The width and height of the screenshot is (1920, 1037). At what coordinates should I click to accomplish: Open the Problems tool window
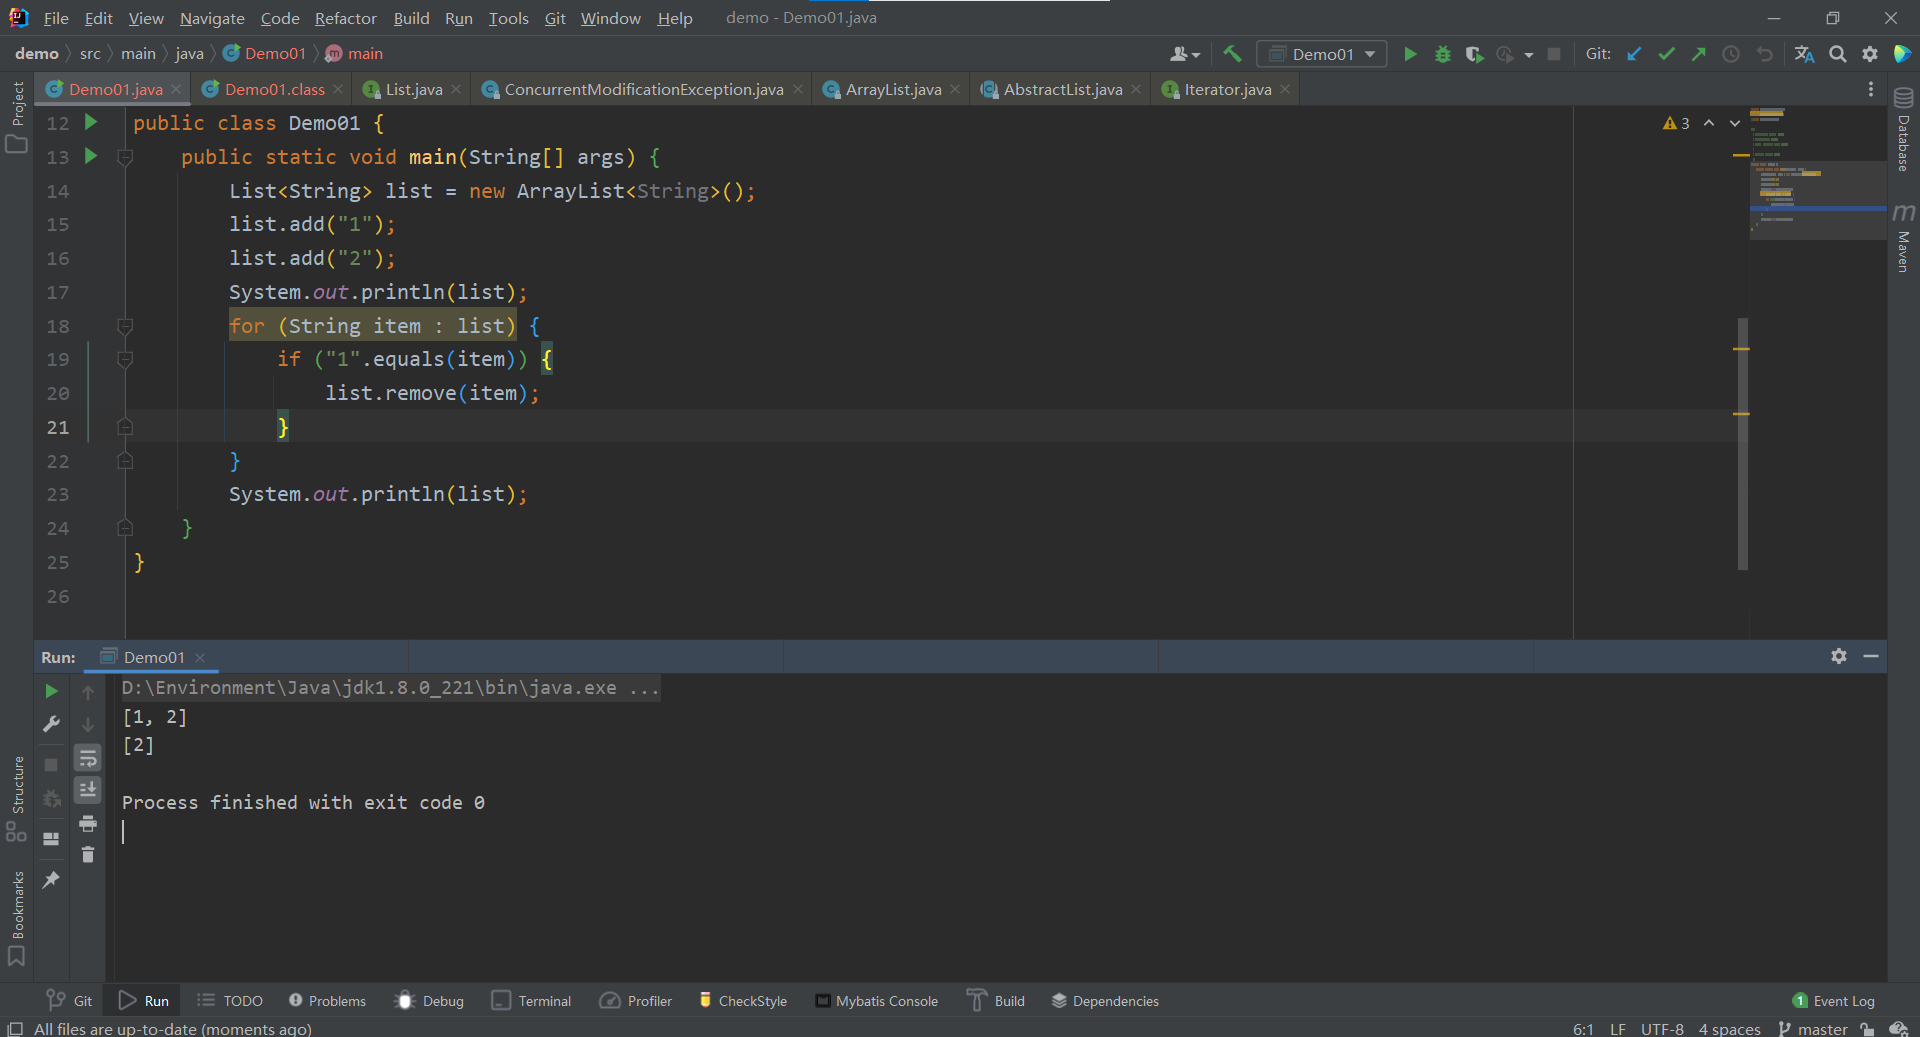[x=327, y=1001]
